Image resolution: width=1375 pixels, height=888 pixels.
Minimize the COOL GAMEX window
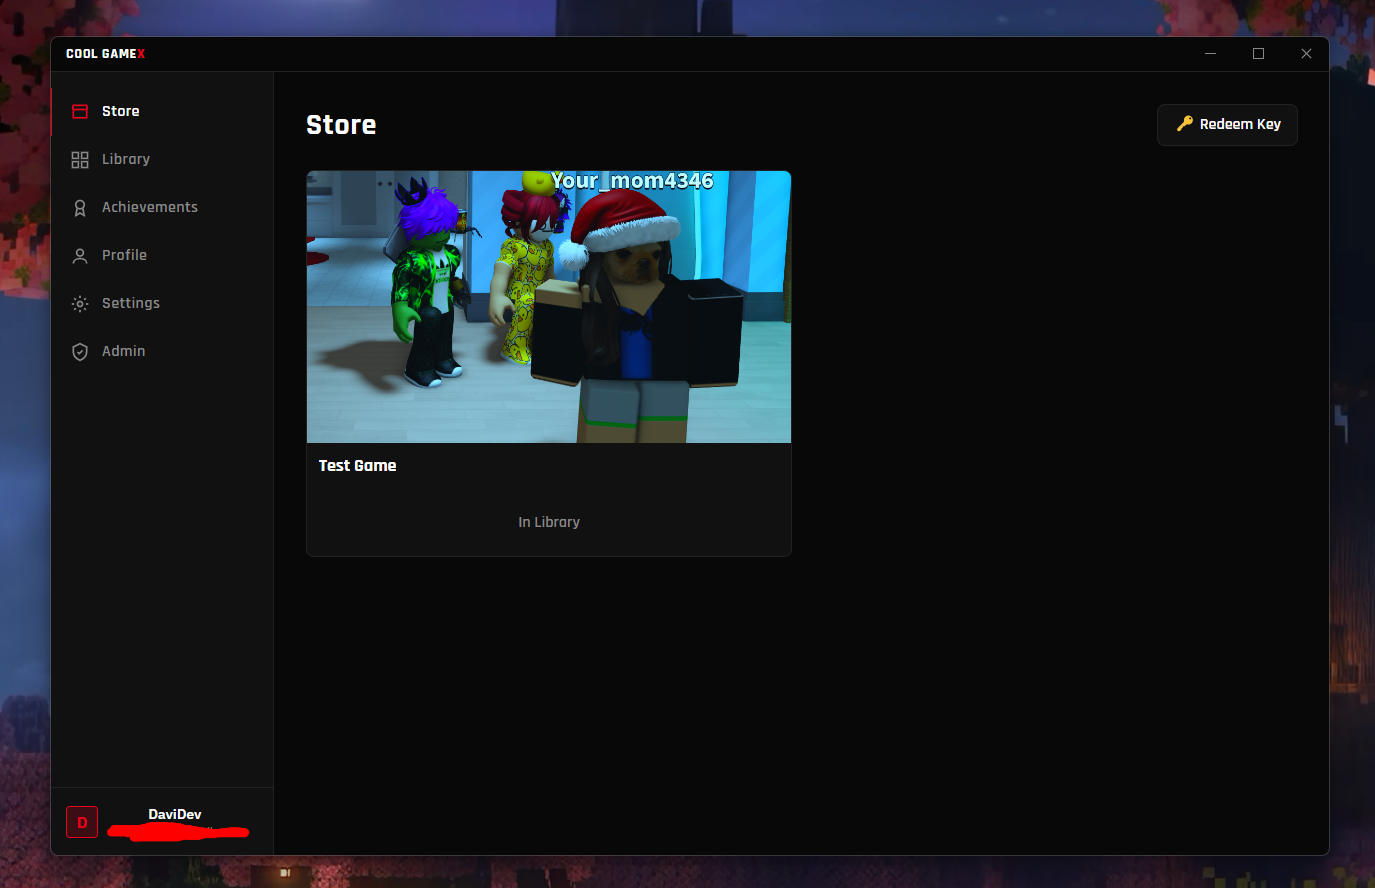tap(1210, 54)
